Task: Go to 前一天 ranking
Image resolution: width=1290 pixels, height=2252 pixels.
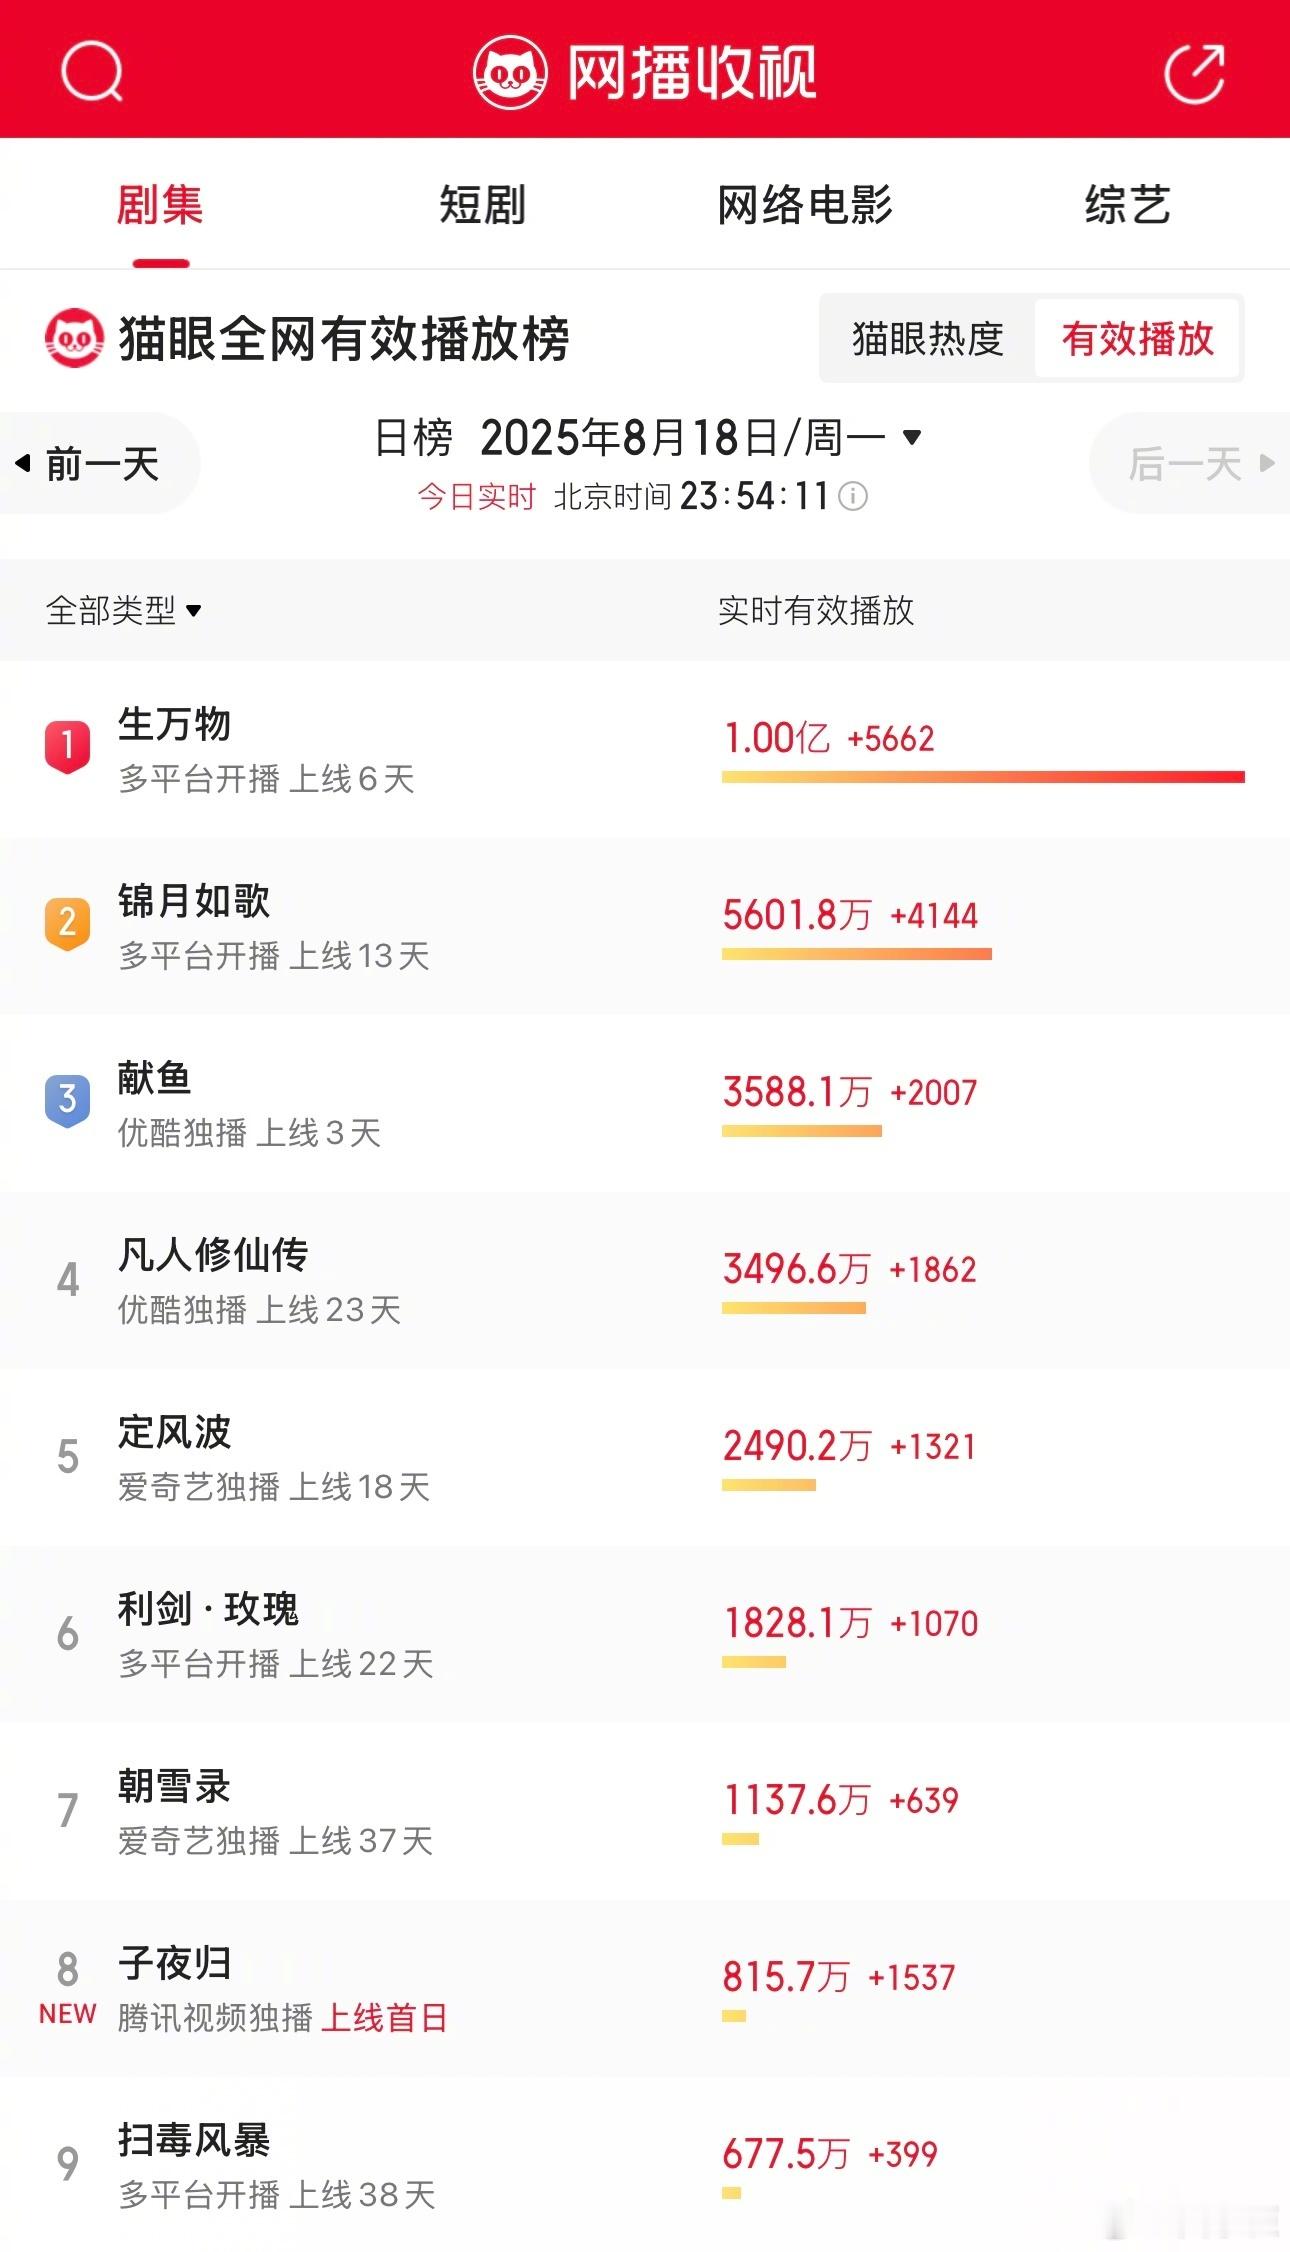Action: pos(98,464)
